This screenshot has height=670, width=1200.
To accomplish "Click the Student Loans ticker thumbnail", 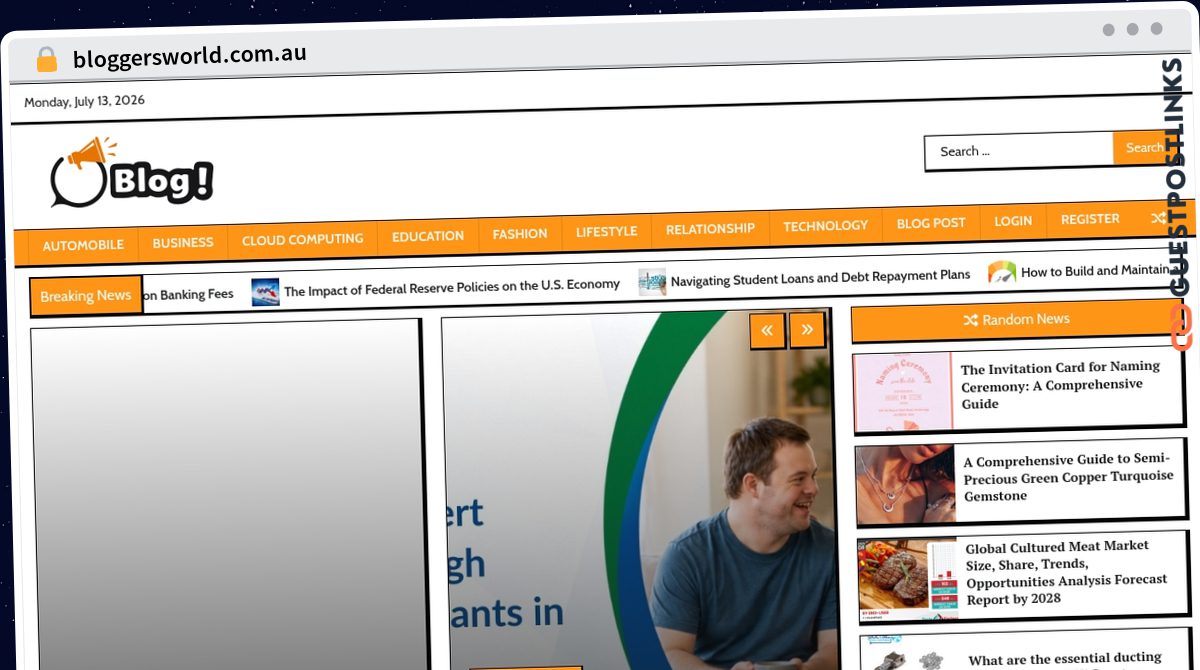I will click(652, 282).
